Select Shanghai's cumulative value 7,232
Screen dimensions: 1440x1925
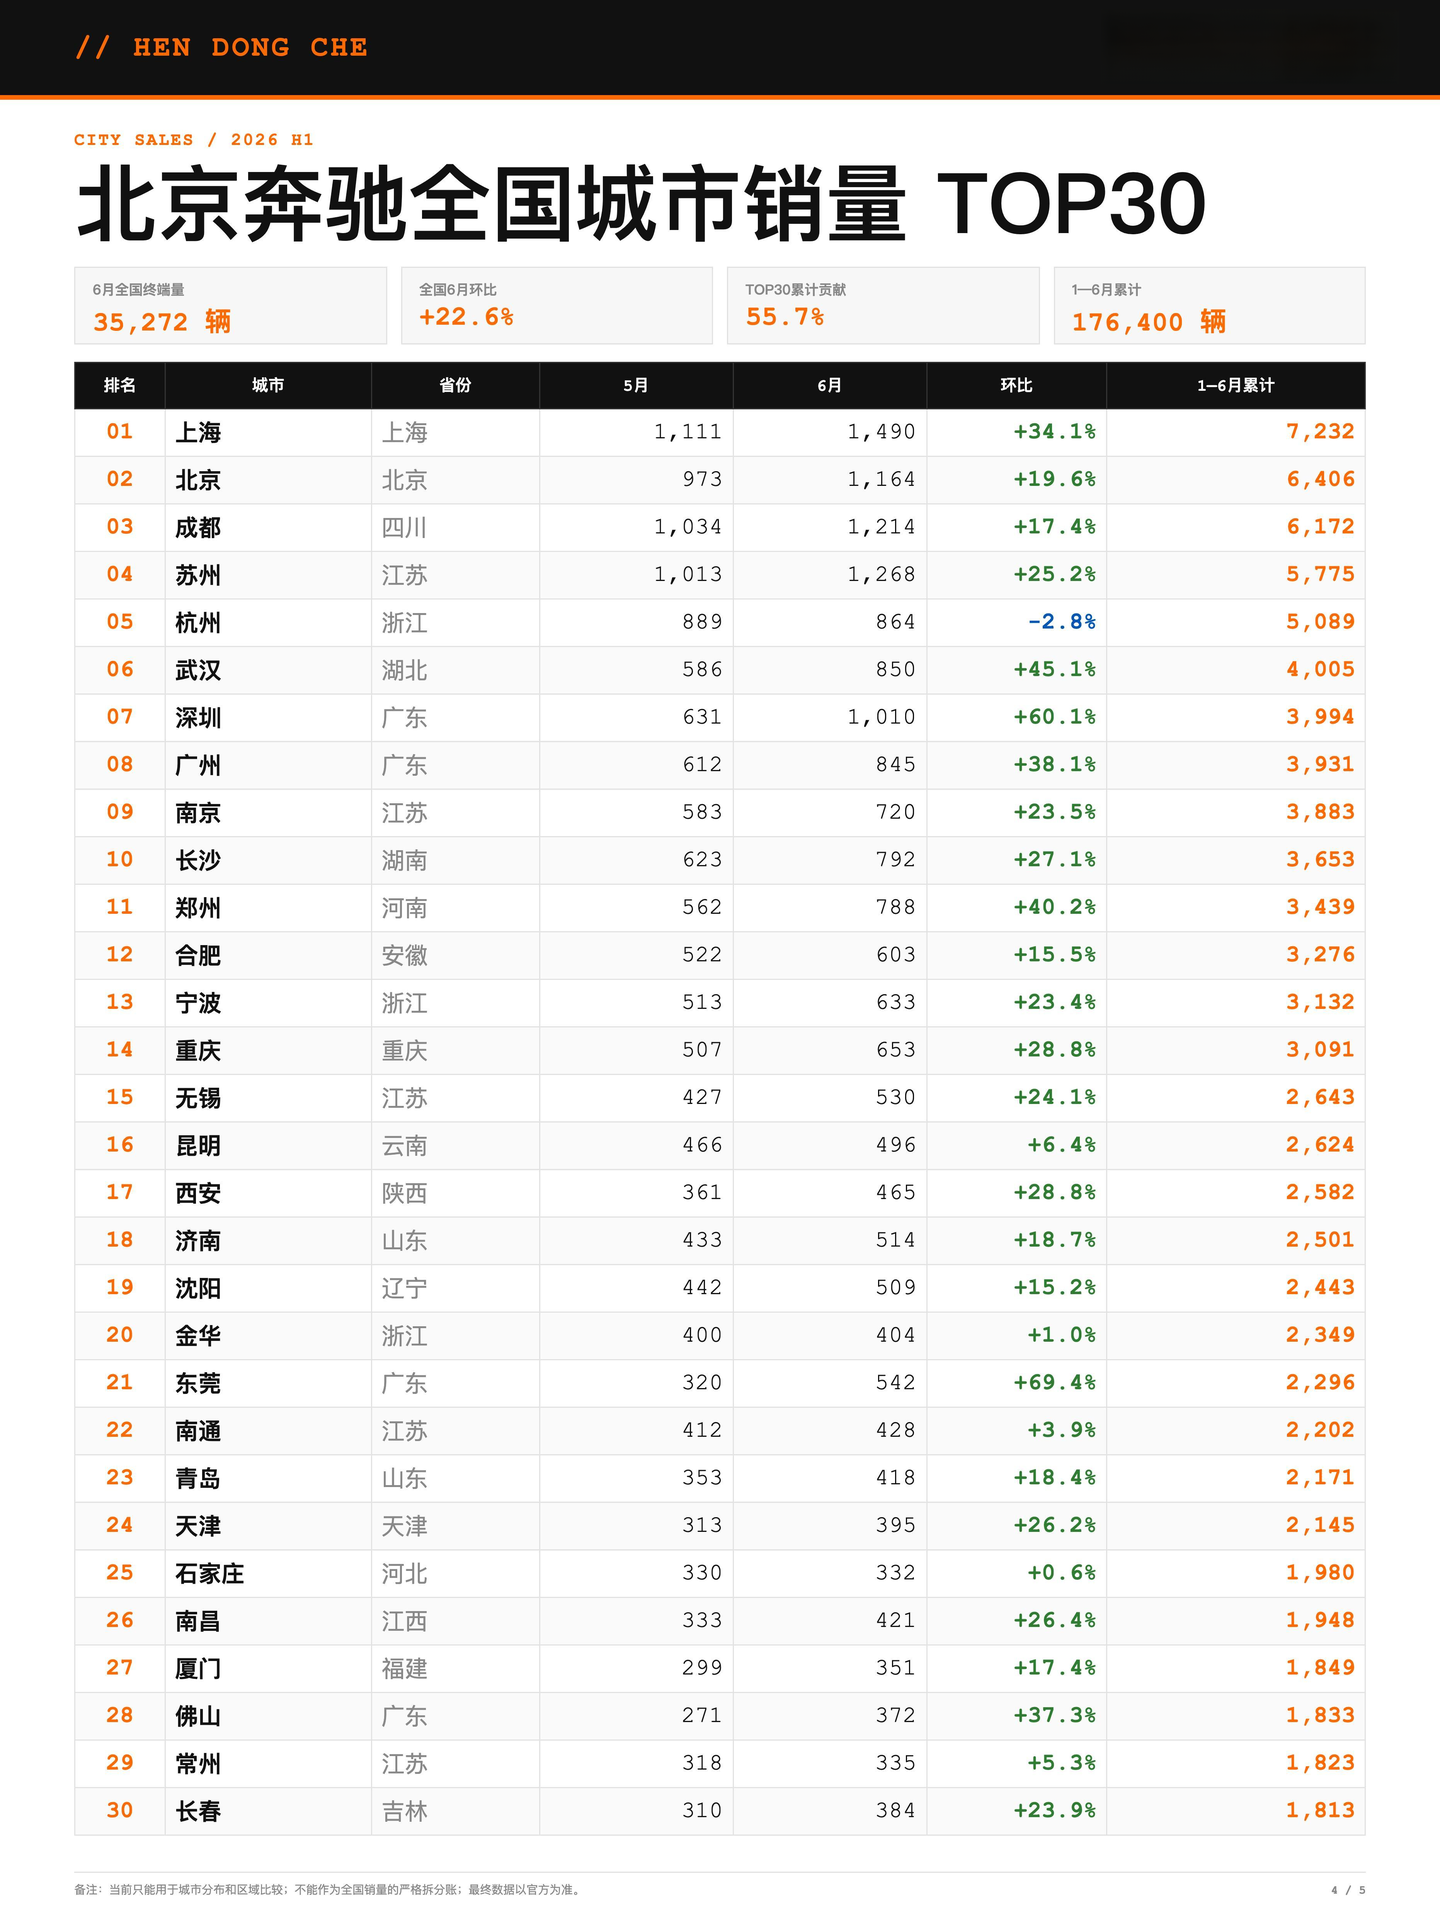point(1320,432)
